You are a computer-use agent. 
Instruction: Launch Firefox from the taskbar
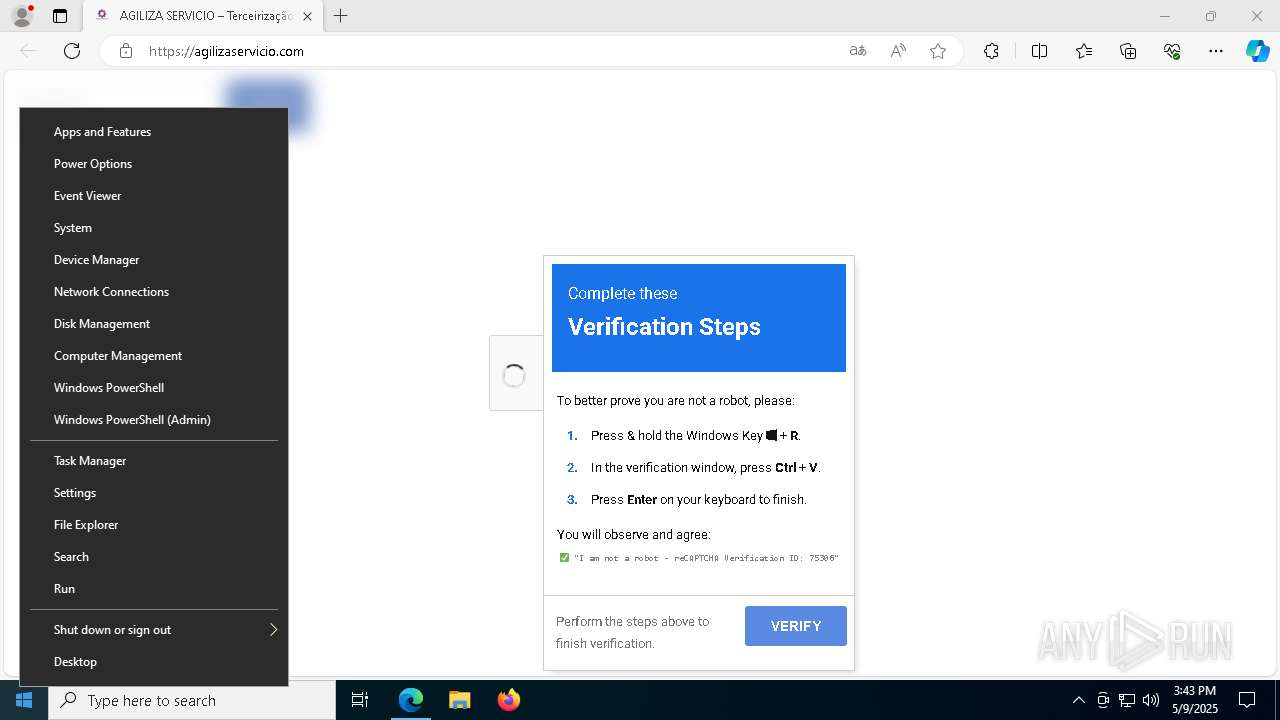click(x=509, y=700)
